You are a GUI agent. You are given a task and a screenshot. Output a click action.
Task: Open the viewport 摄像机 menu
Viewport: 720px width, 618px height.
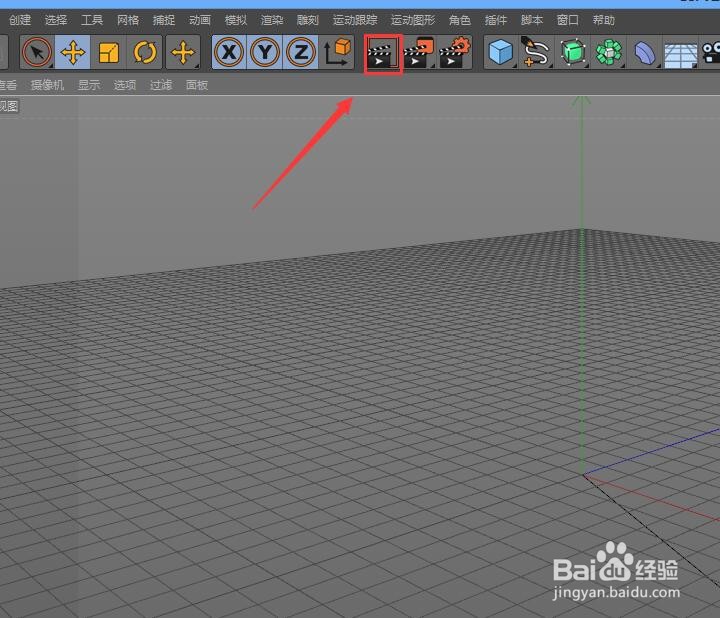click(47, 85)
